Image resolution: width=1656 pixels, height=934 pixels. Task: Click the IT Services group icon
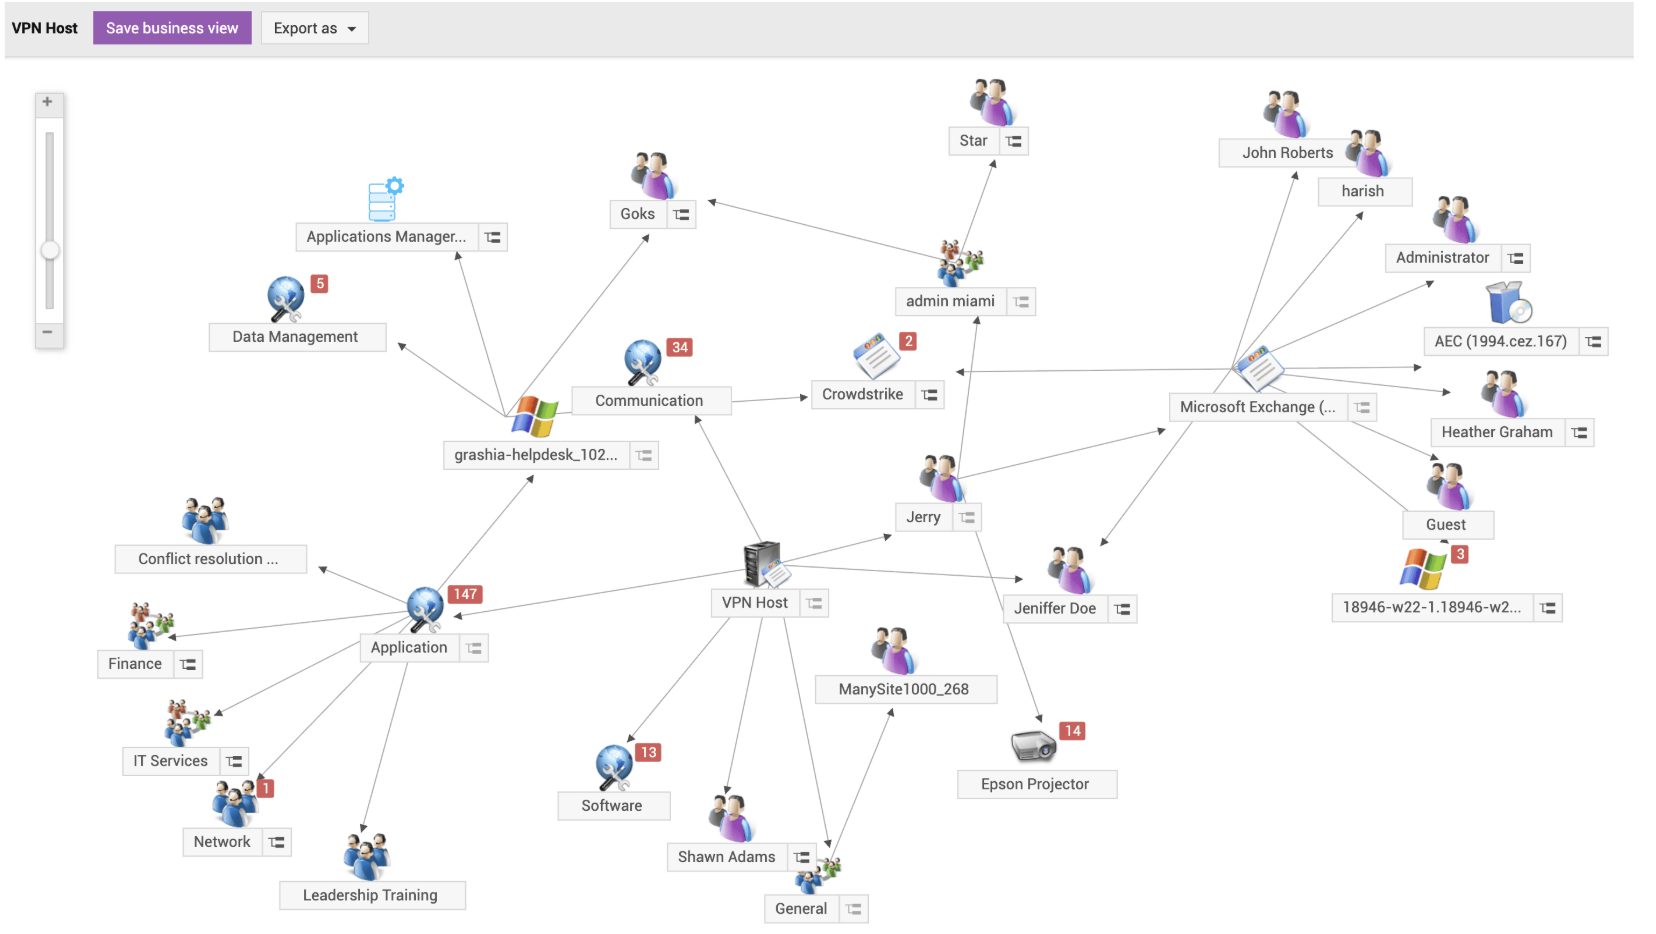coord(187,723)
